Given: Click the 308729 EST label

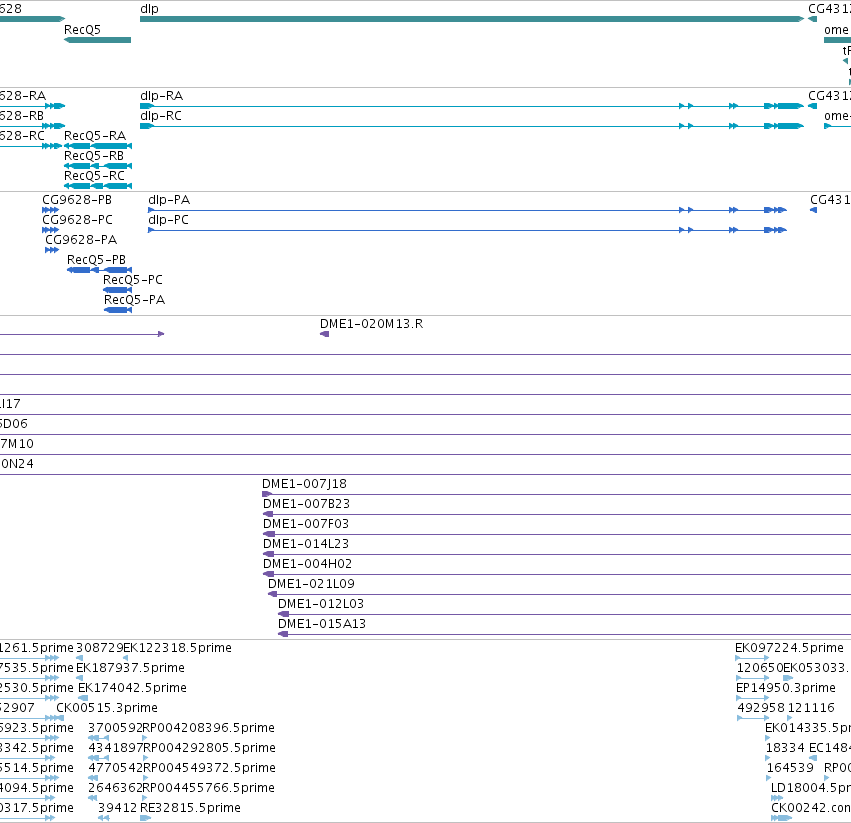Looking at the screenshot, I should (99, 648).
